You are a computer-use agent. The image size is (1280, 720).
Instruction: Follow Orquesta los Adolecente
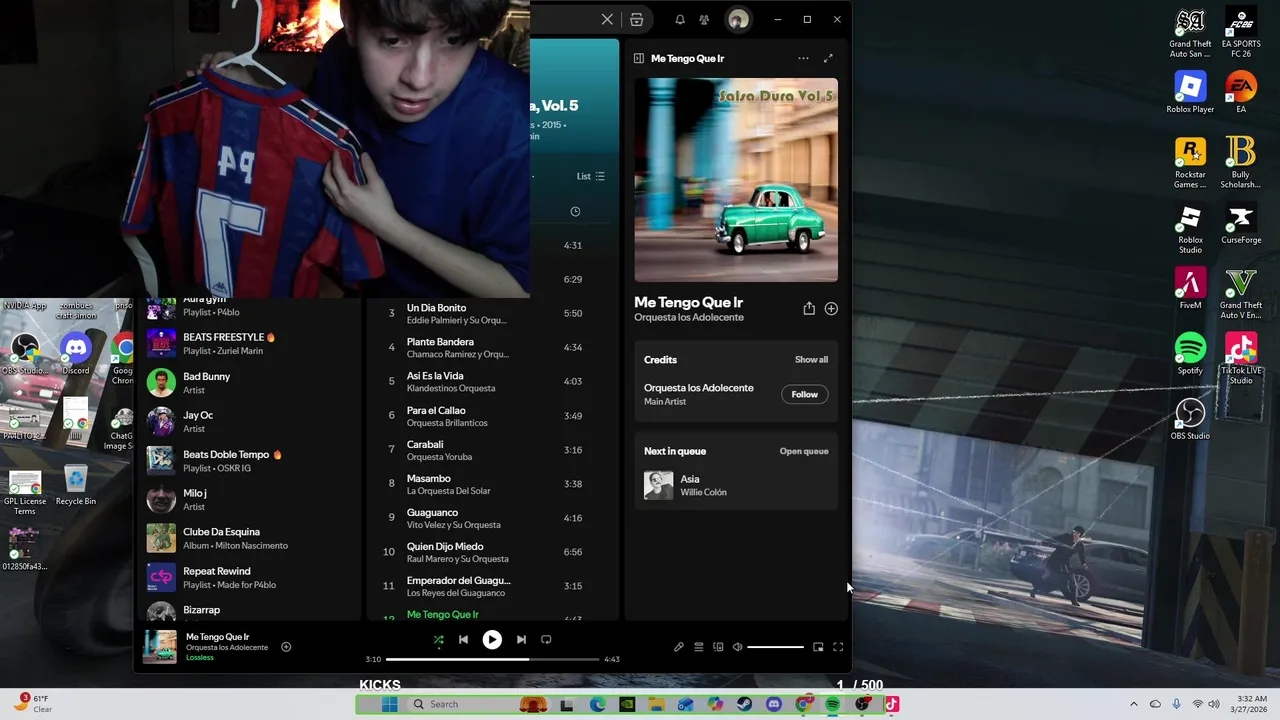tap(805, 394)
